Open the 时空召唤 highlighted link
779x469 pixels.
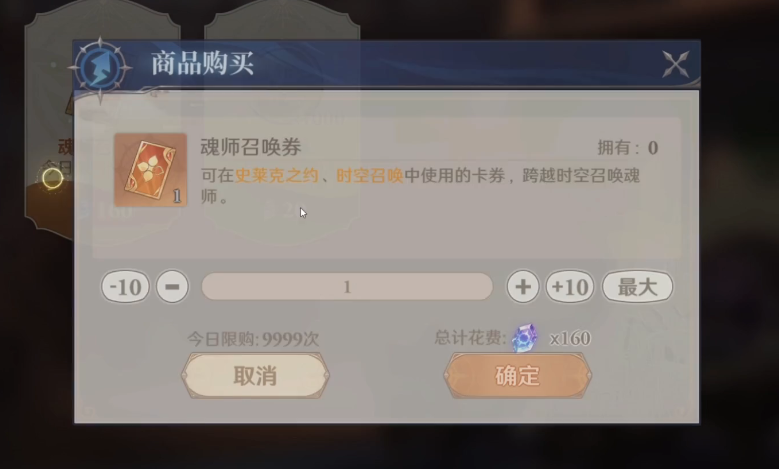point(370,175)
